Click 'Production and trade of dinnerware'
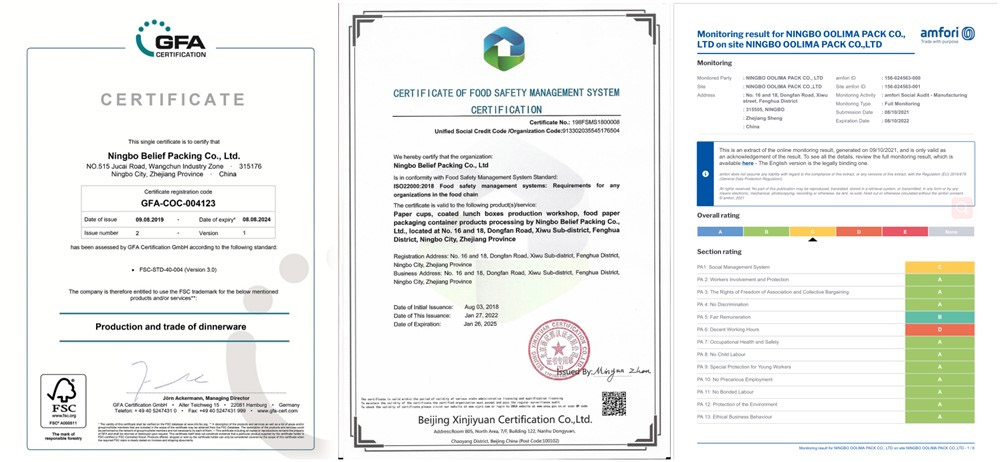Viewport: 1000px width, 462px height. pos(171,327)
